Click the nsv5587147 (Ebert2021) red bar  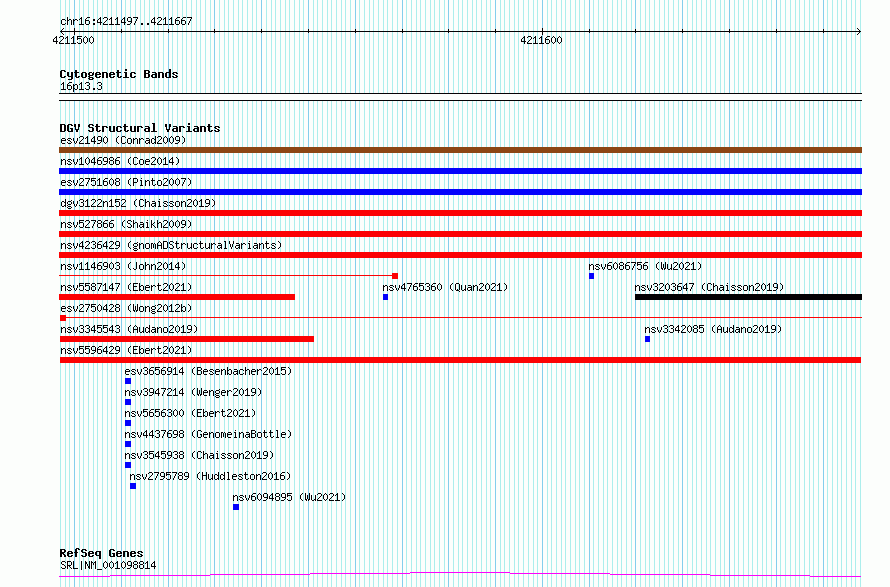pyautogui.click(x=177, y=297)
